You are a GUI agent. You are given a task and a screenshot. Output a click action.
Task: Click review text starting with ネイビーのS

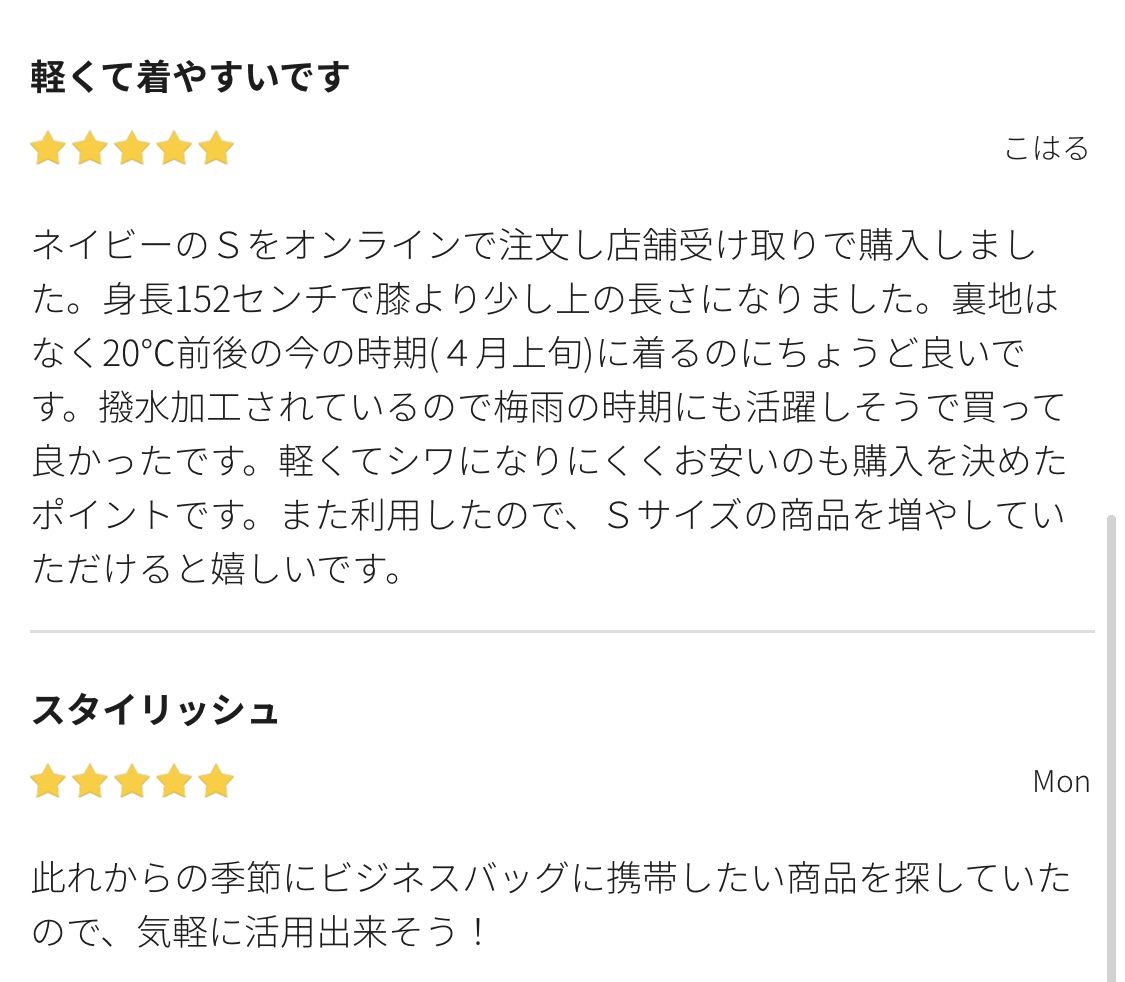tap(550, 407)
